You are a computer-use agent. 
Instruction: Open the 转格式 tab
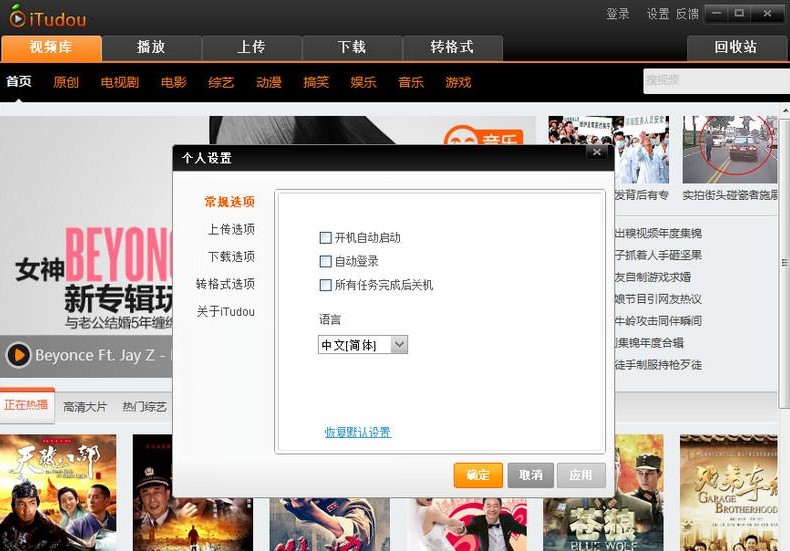(x=452, y=47)
